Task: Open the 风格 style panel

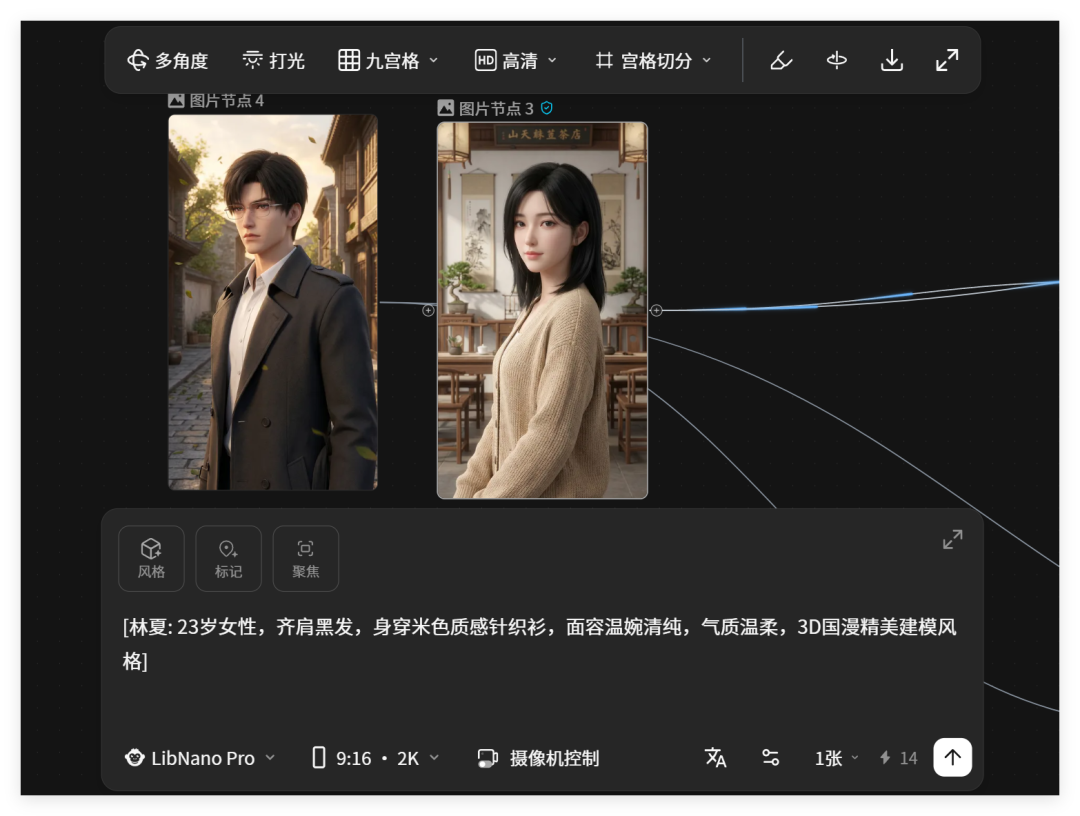Action: coord(151,558)
